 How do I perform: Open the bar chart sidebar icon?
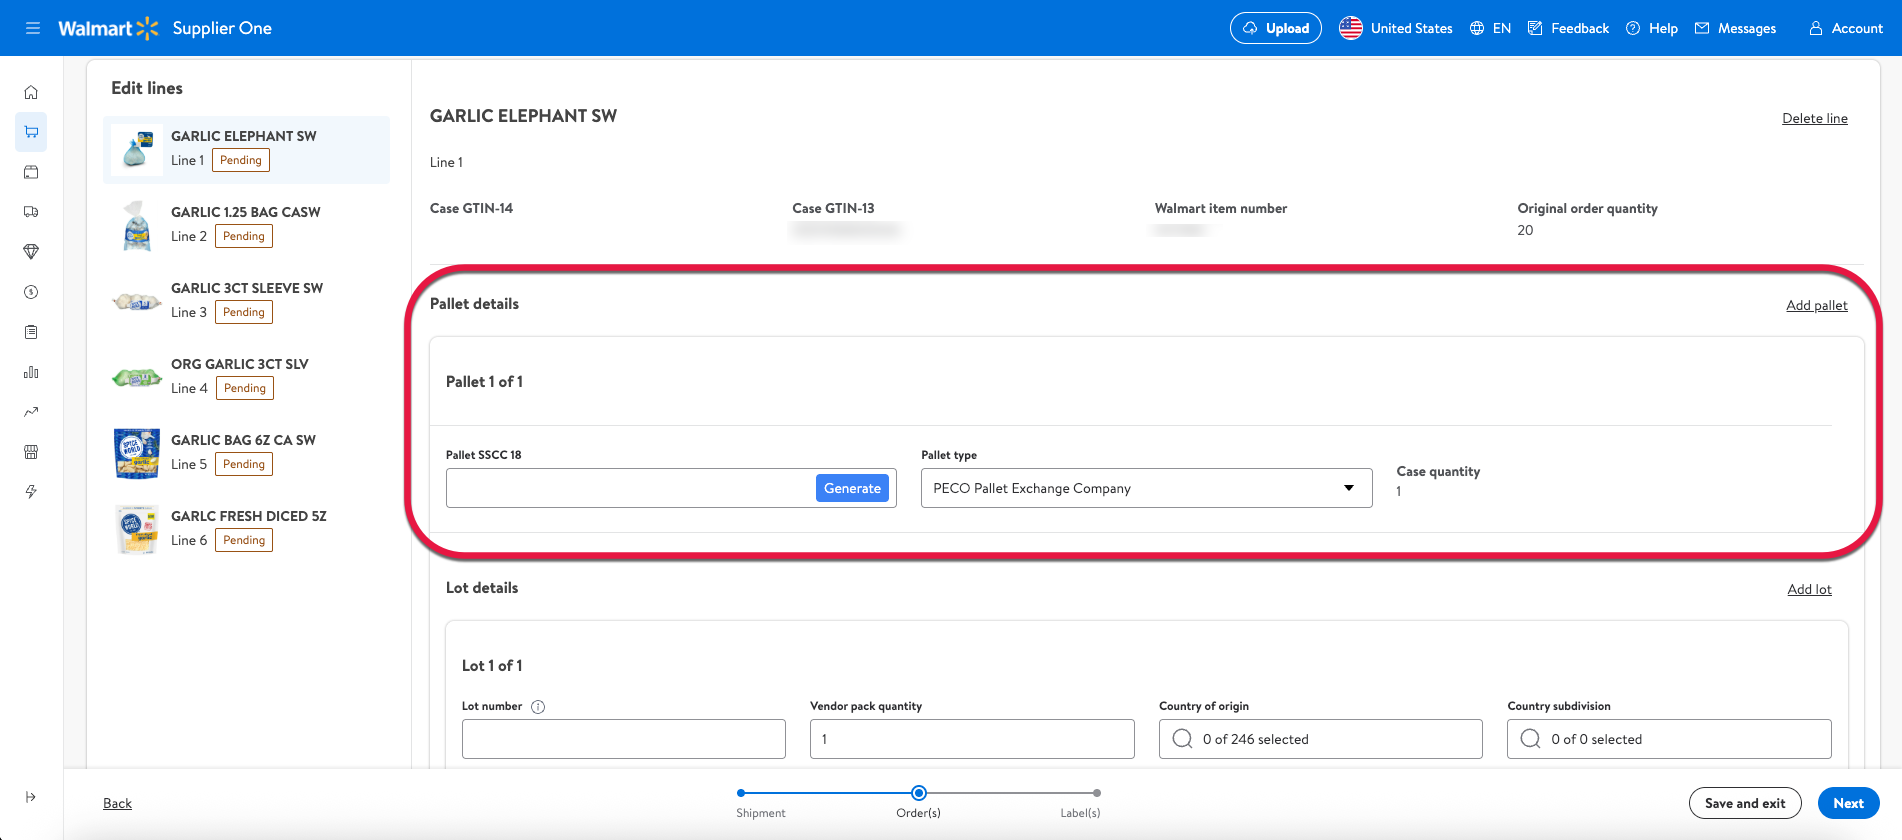tap(31, 372)
